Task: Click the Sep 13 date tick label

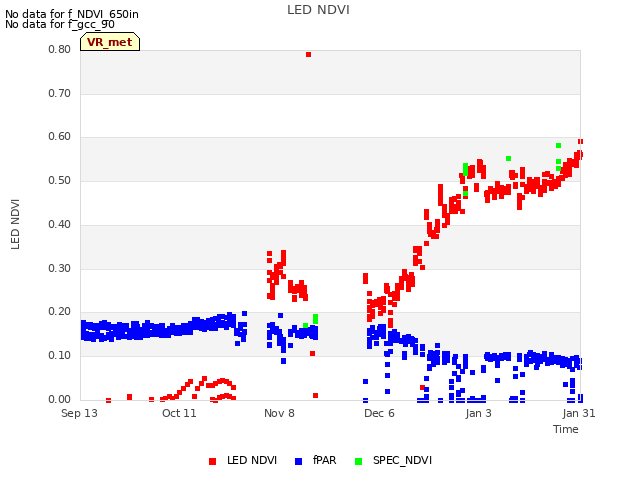Action: (79, 413)
